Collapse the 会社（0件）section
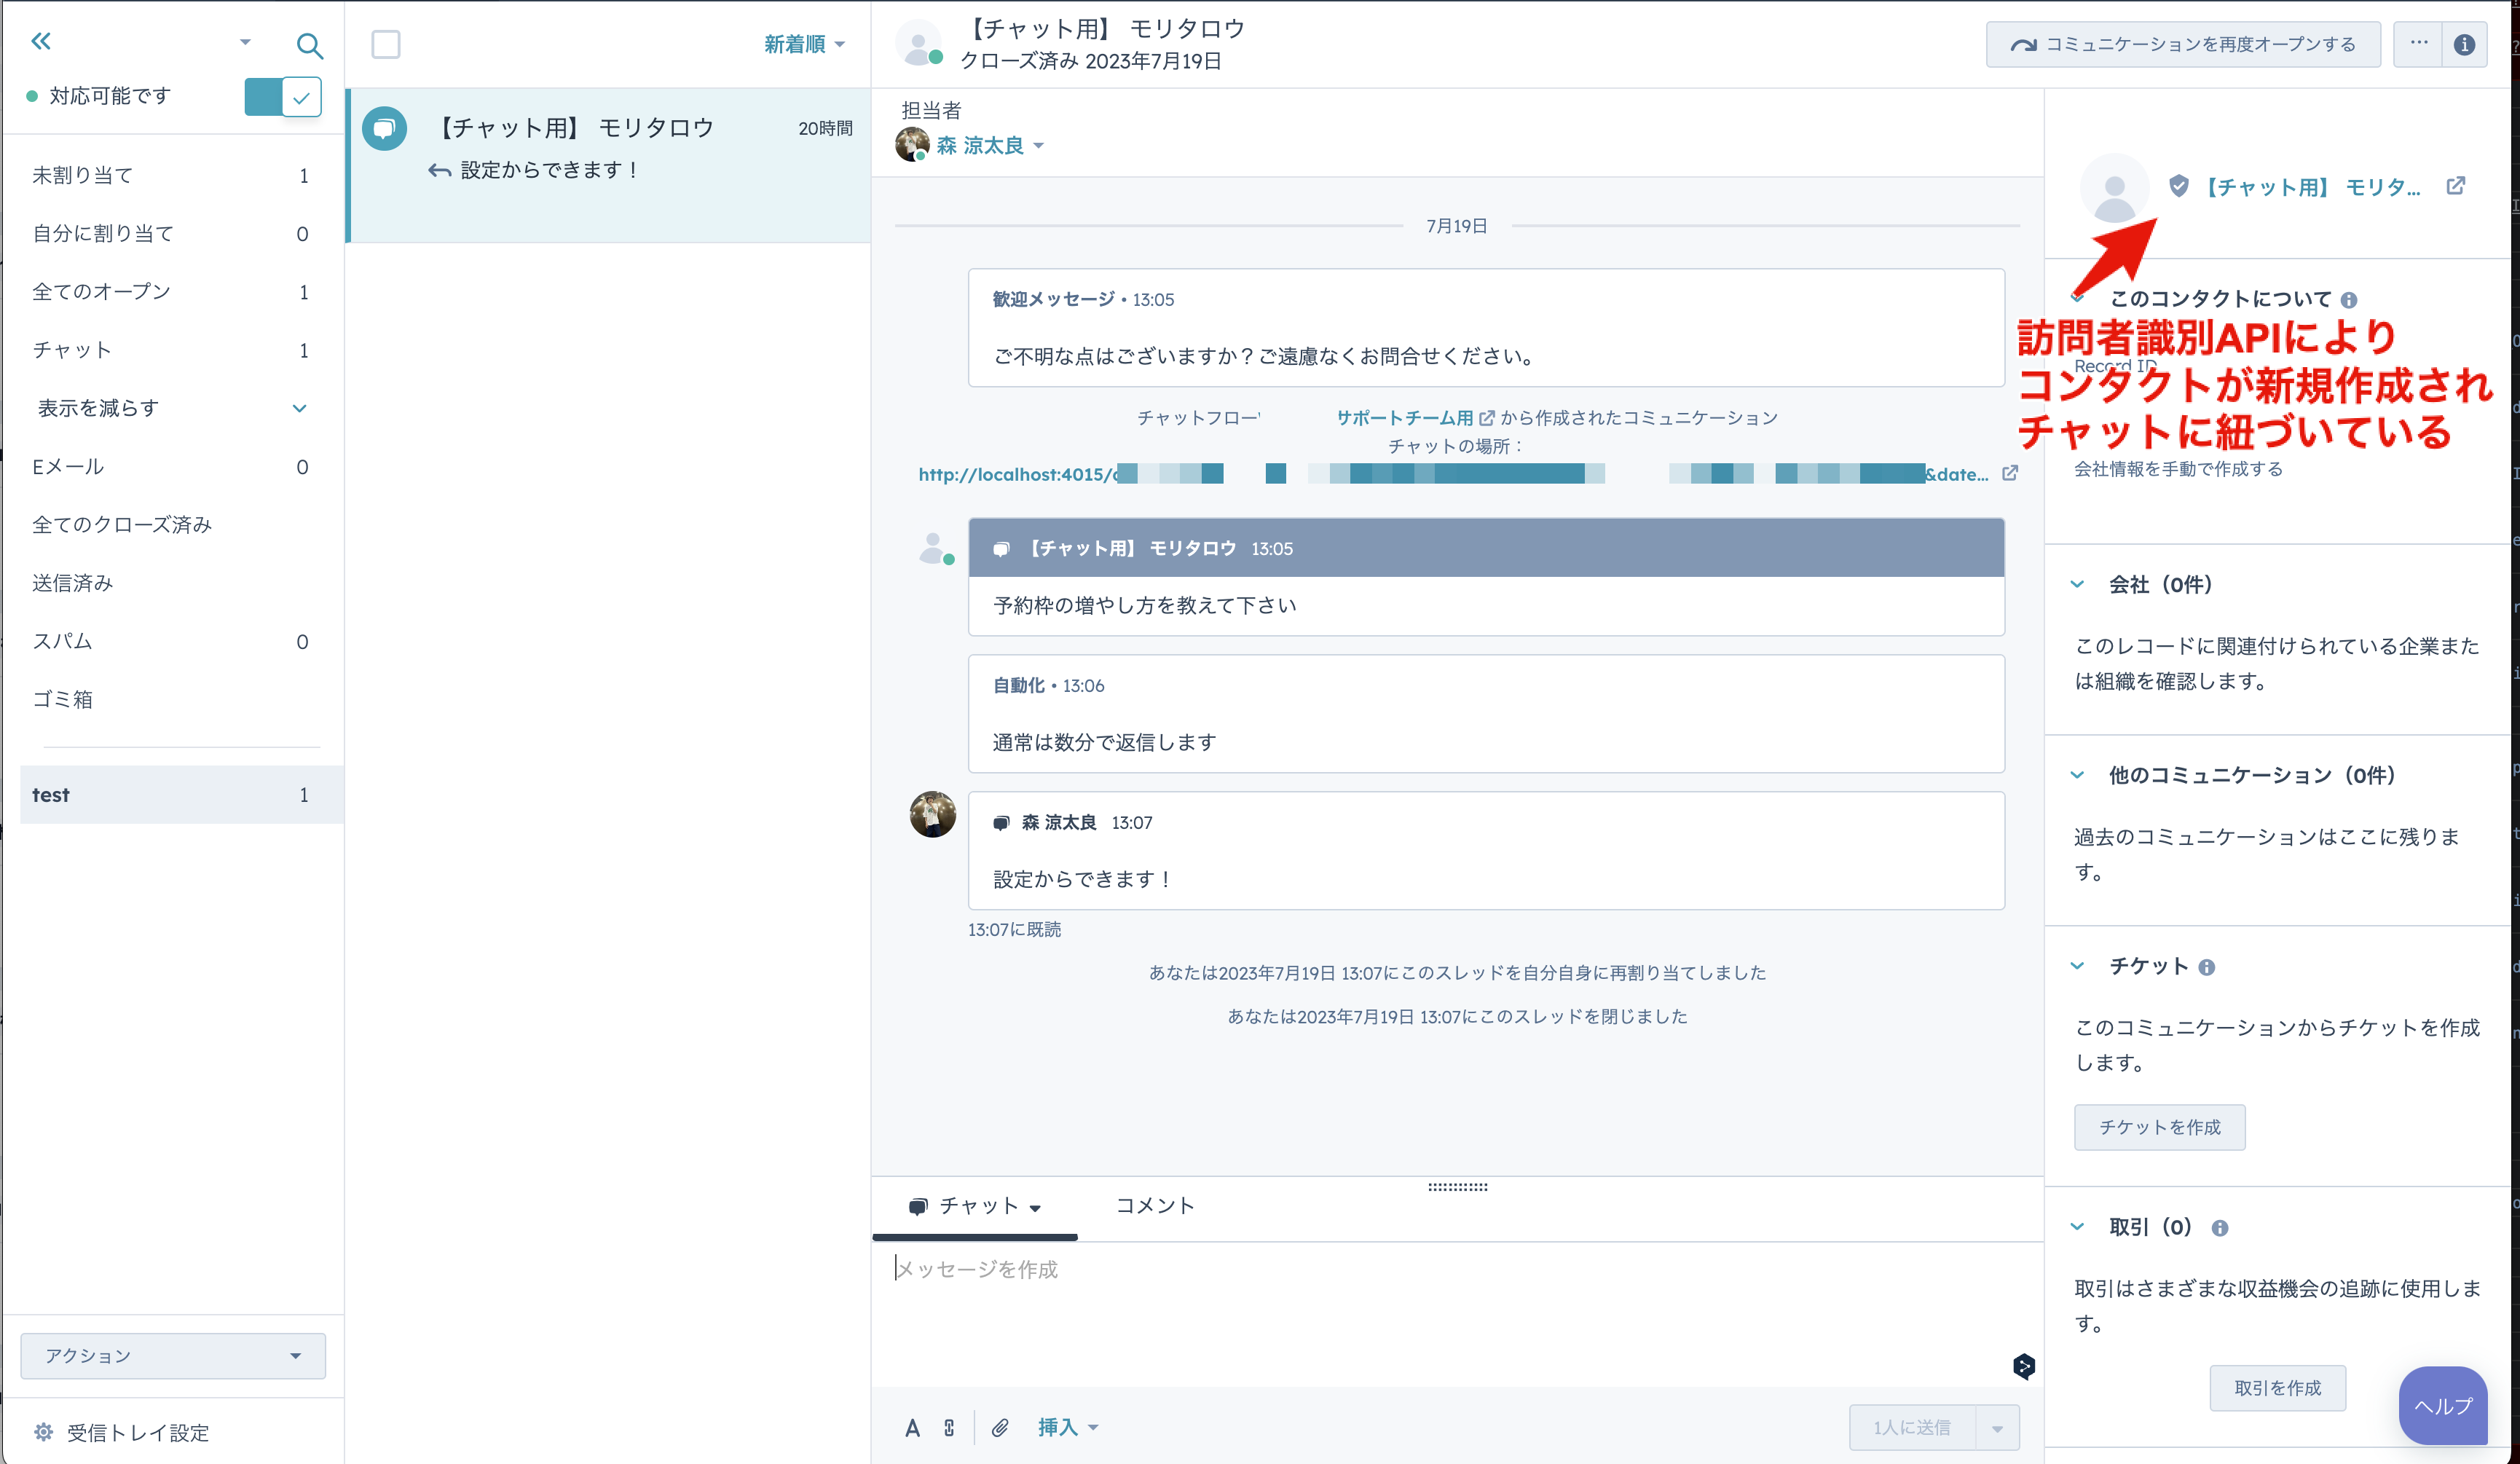This screenshot has height=1464, width=2520. tap(2078, 585)
